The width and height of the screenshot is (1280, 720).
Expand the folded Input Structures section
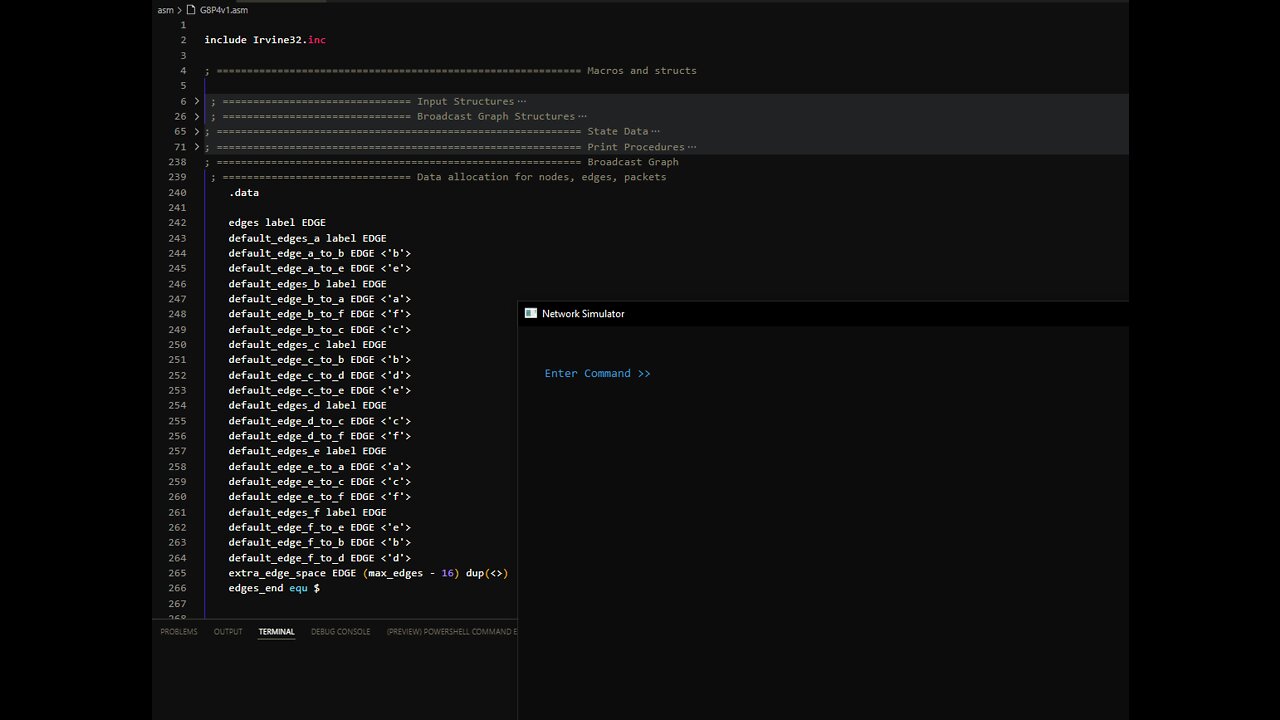(197, 101)
